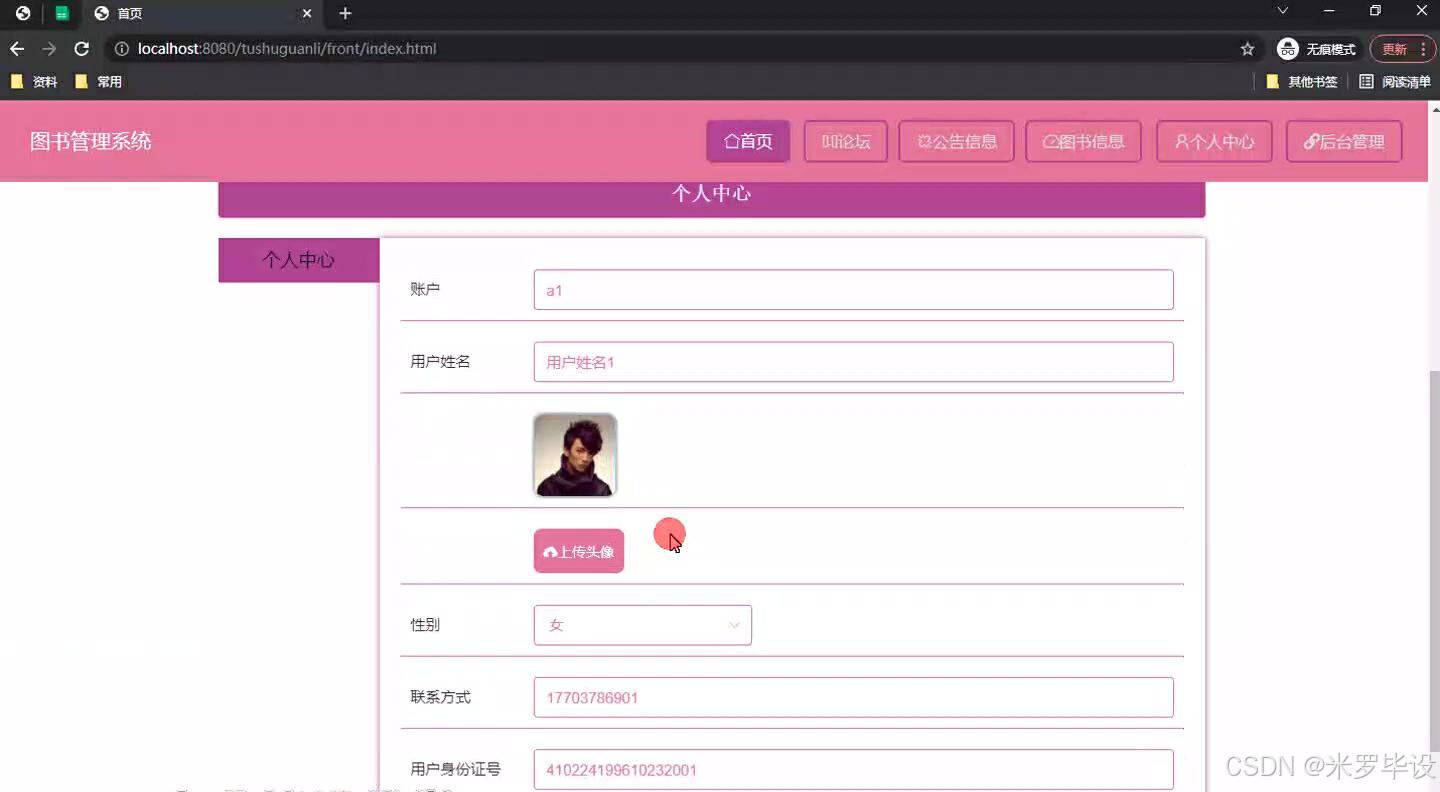Click the 上传头像 upload button
Screen dimensions: 1440x792
tap(579, 551)
